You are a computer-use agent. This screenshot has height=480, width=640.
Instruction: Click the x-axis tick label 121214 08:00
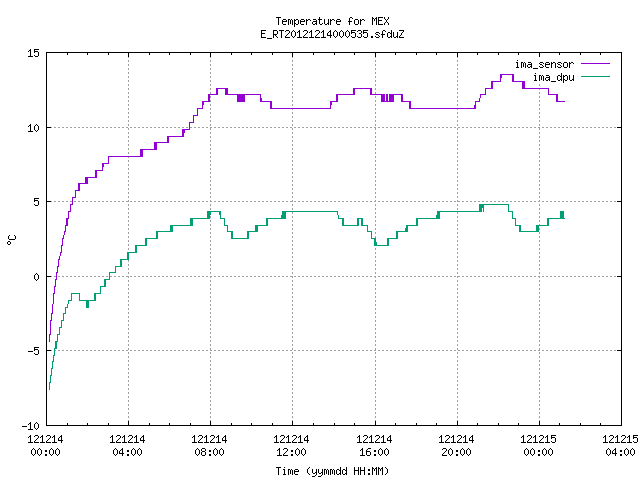(209, 446)
